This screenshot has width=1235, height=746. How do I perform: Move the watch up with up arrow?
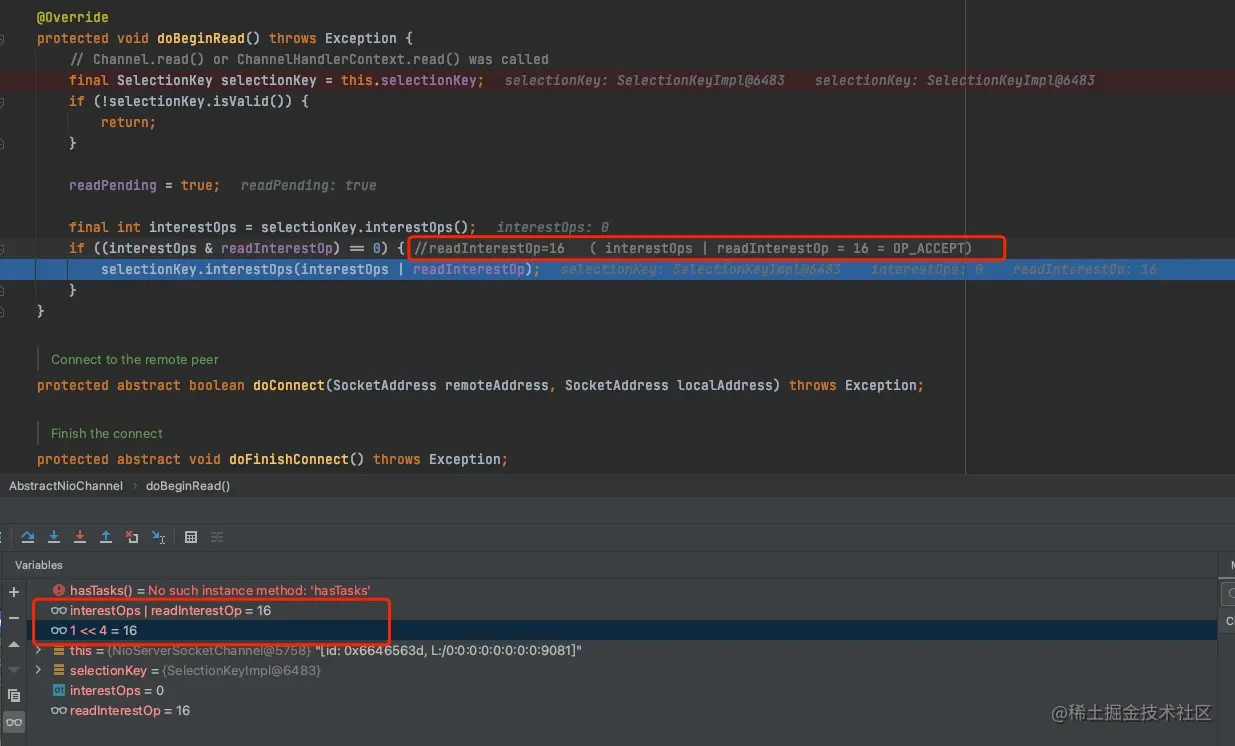(14, 644)
